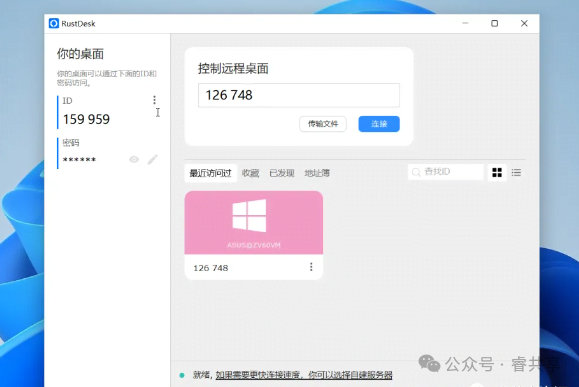Switch to grid view of sessions
Image resolution: width=579 pixels, height=387 pixels.
497,172
